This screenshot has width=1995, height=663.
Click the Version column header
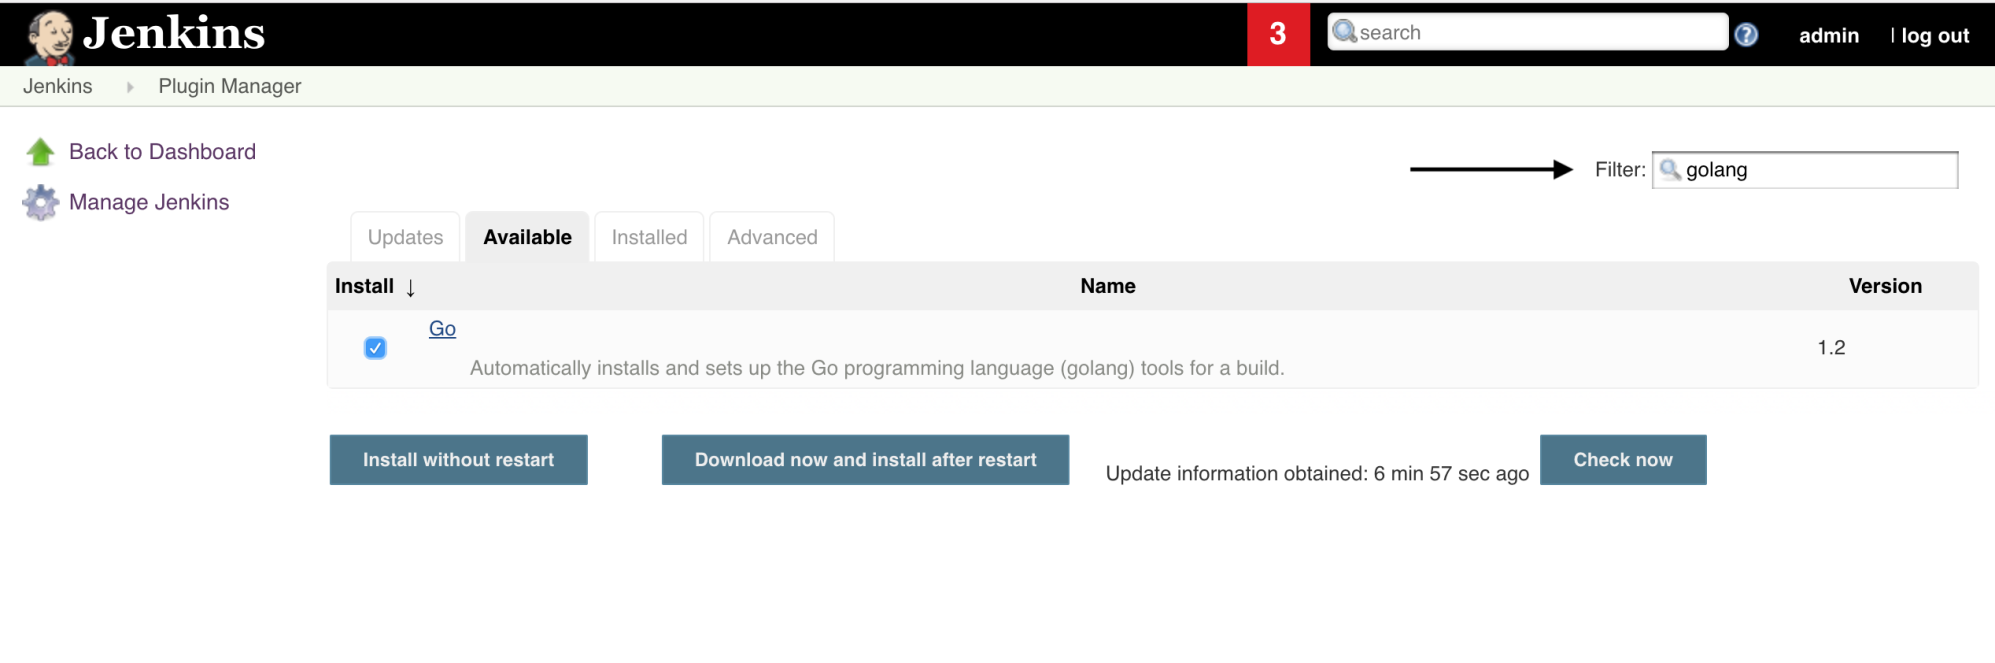pyautogui.click(x=1885, y=286)
